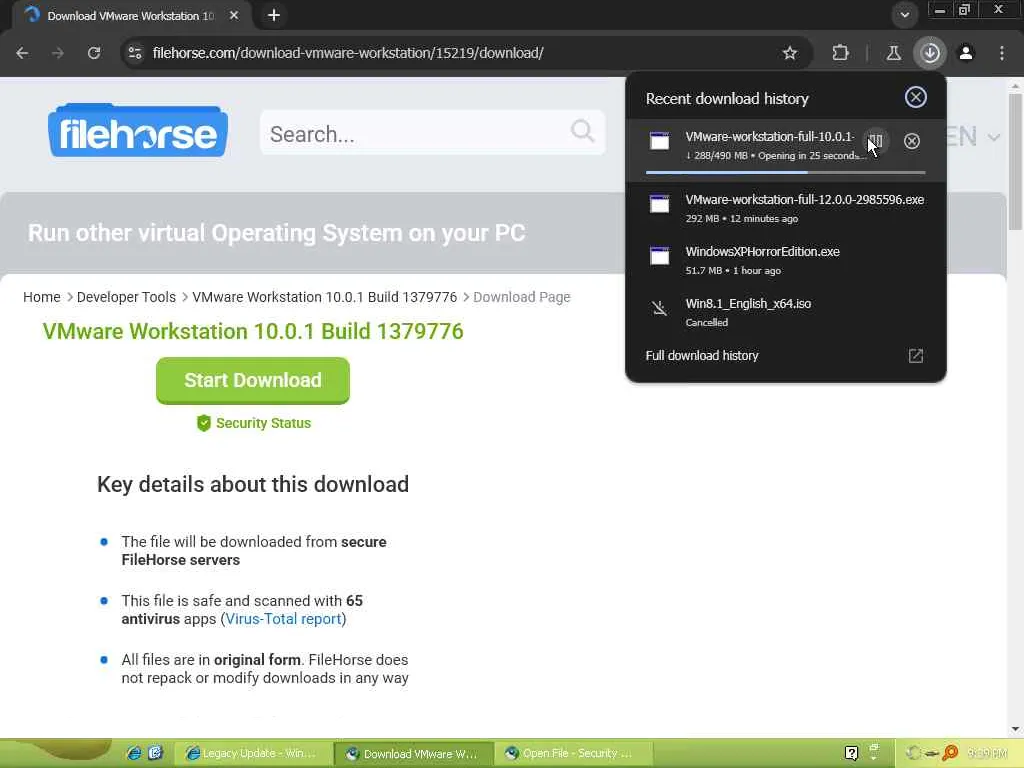Click the system tray clock
This screenshot has height=768, width=1024.
pos(986,754)
